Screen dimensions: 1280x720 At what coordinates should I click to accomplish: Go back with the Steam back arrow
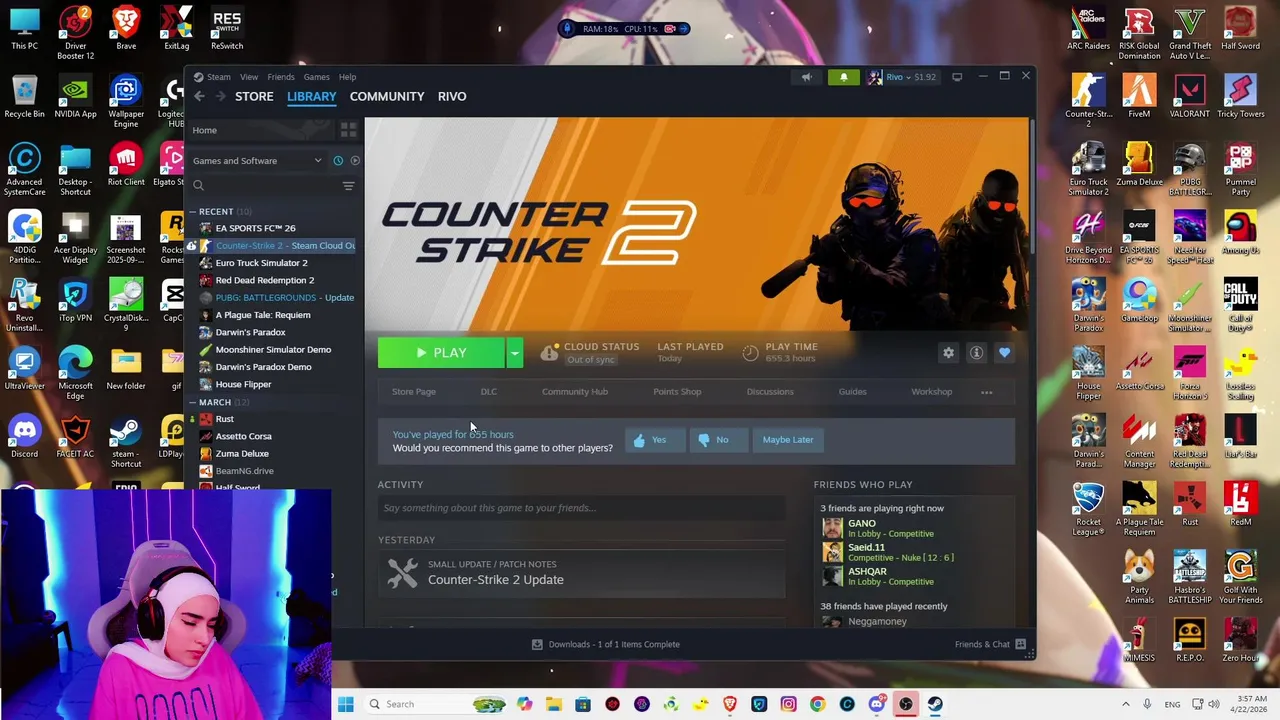[199, 96]
